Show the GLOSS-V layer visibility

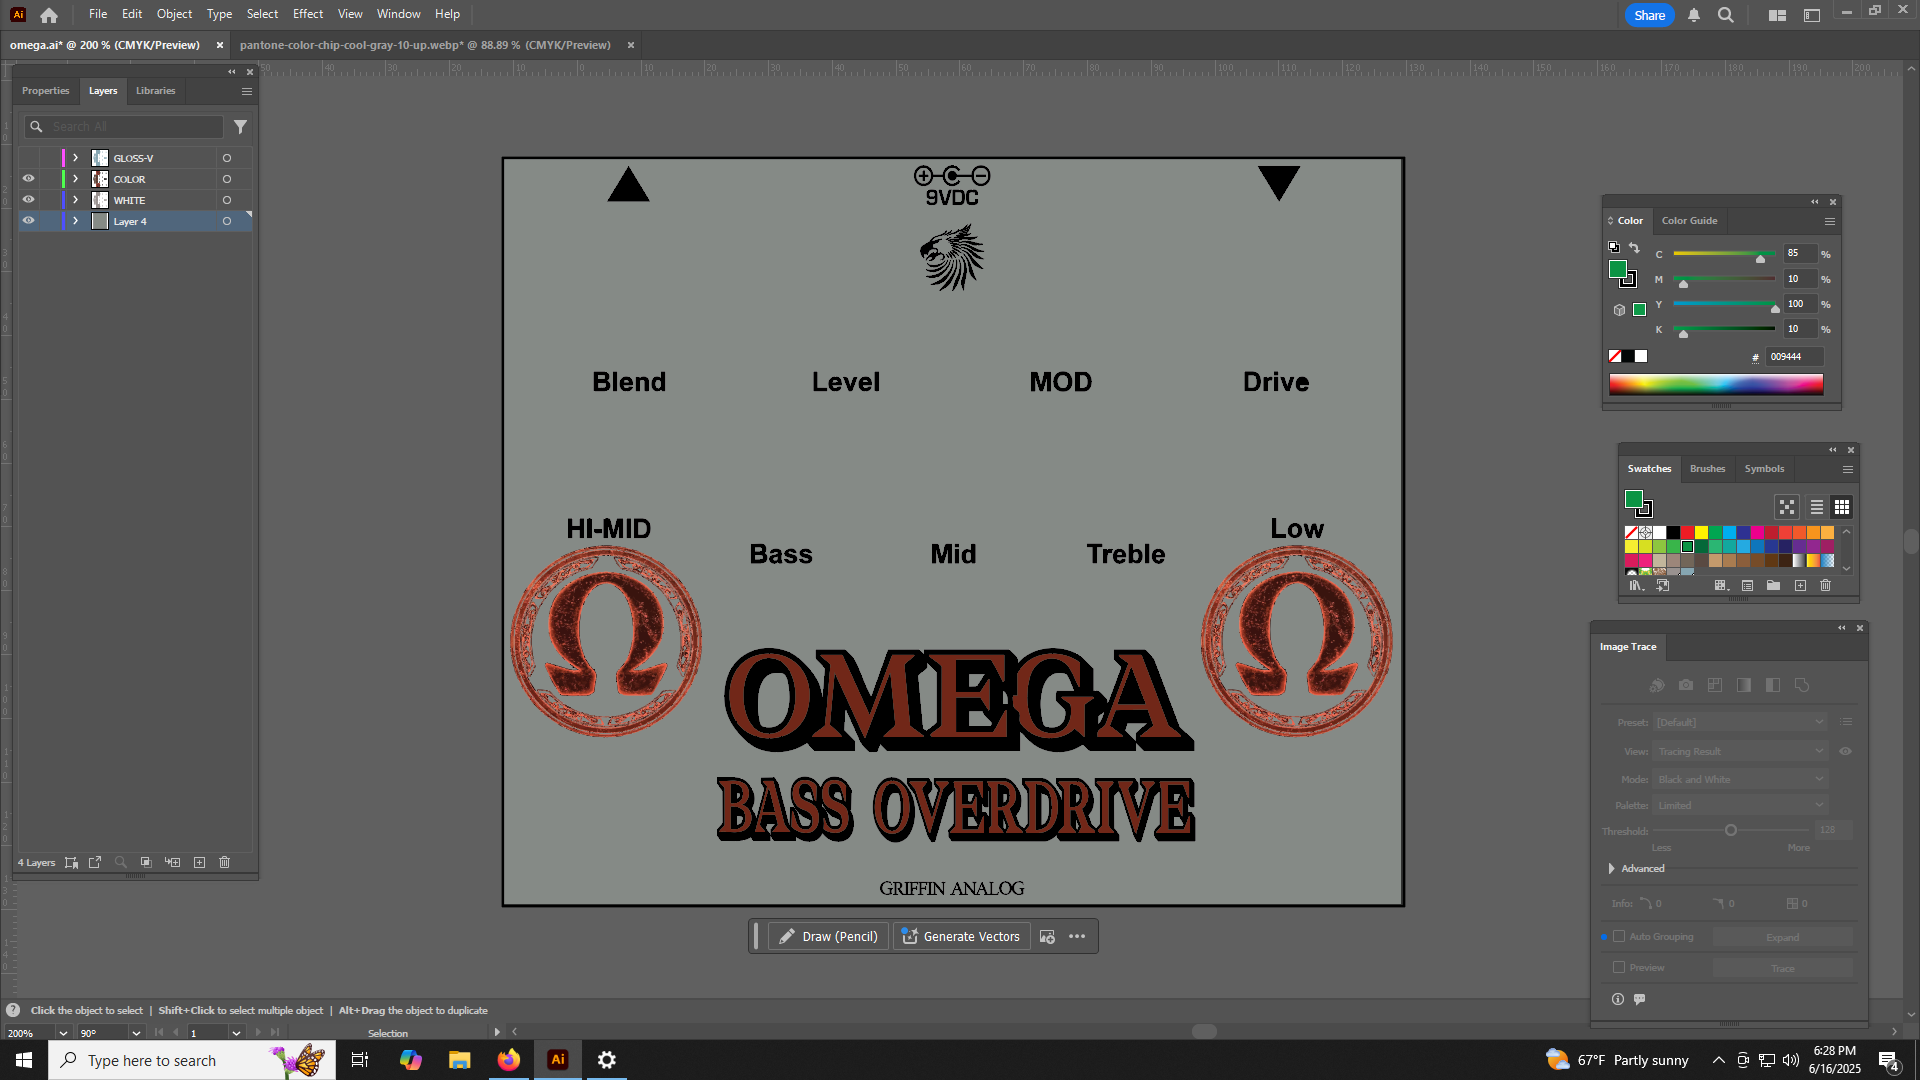click(x=29, y=158)
